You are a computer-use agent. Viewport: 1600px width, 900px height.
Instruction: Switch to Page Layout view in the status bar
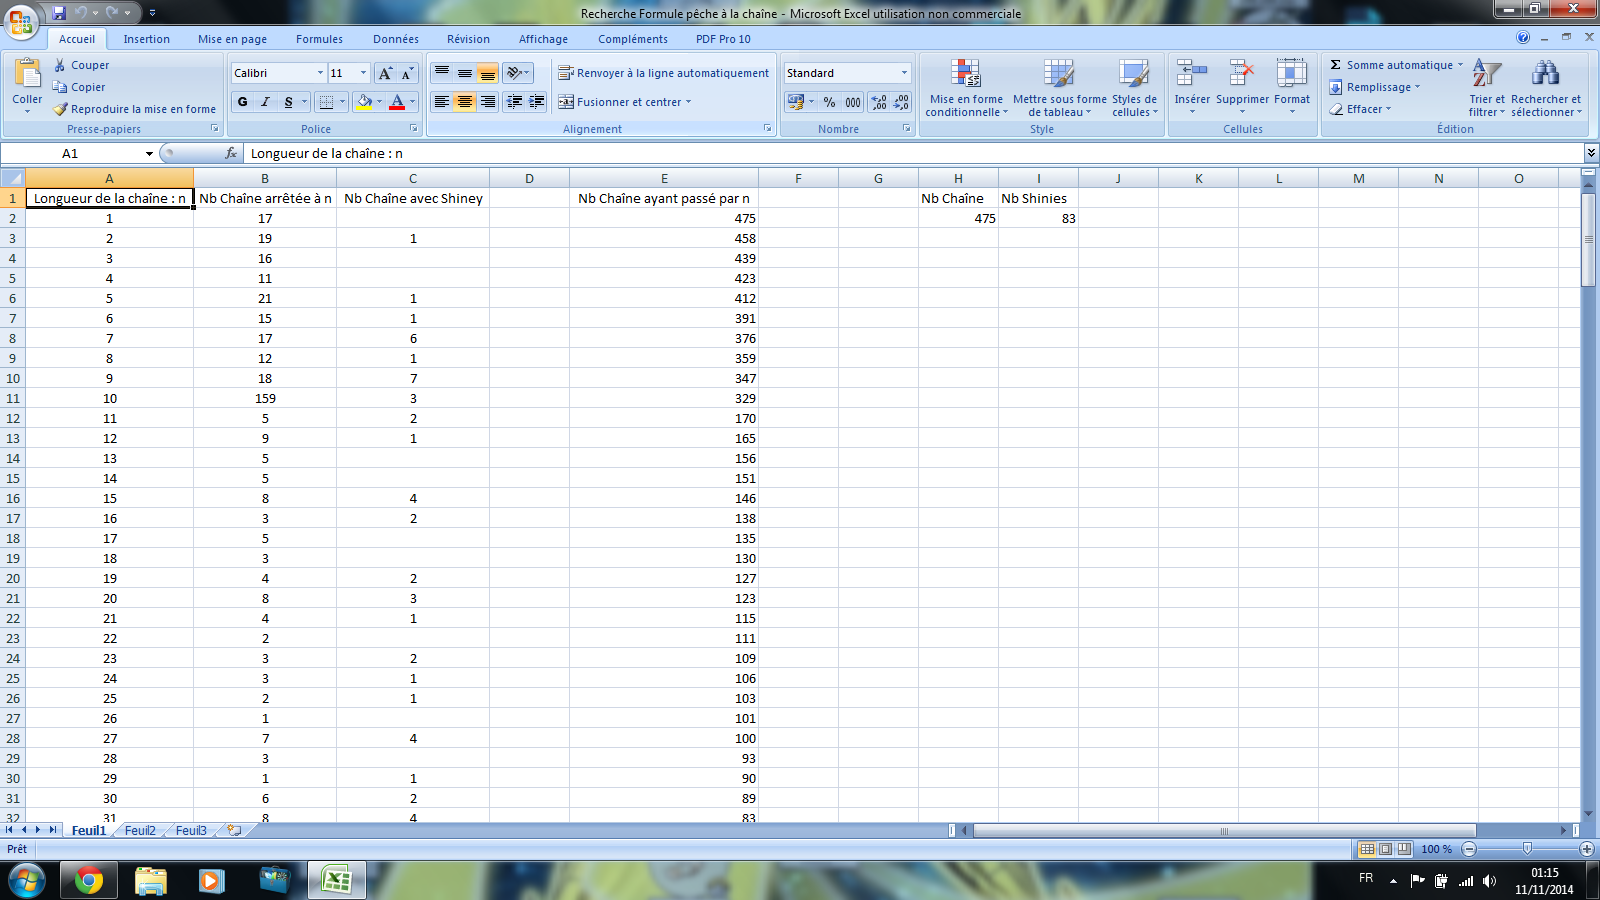coord(1386,849)
